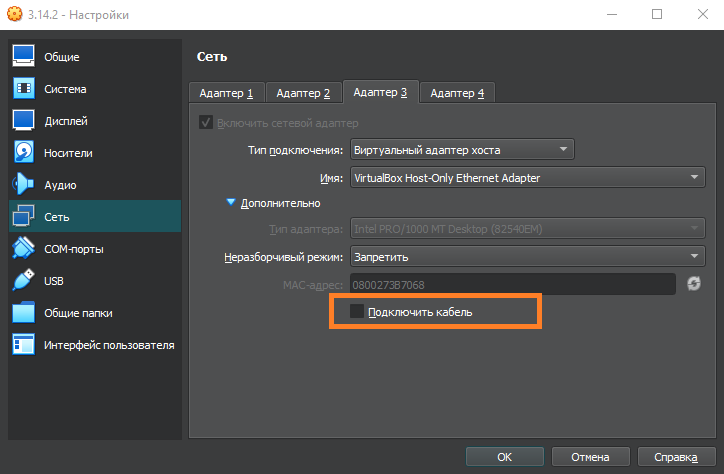Viewport: 724px width, 474px height.
Task: Click the Отмена button
Action: click(591, 457)
